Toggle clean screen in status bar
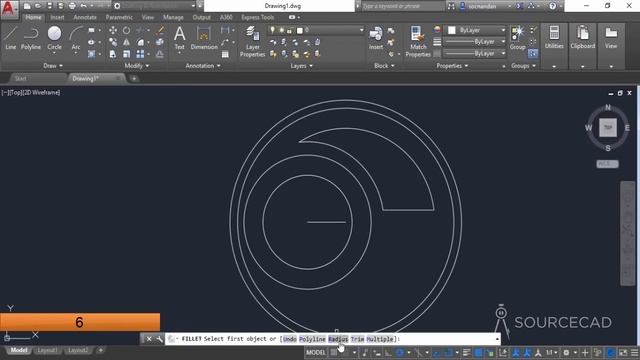The width and height of the screenshot is (640, 360). (x=623, y=353)
